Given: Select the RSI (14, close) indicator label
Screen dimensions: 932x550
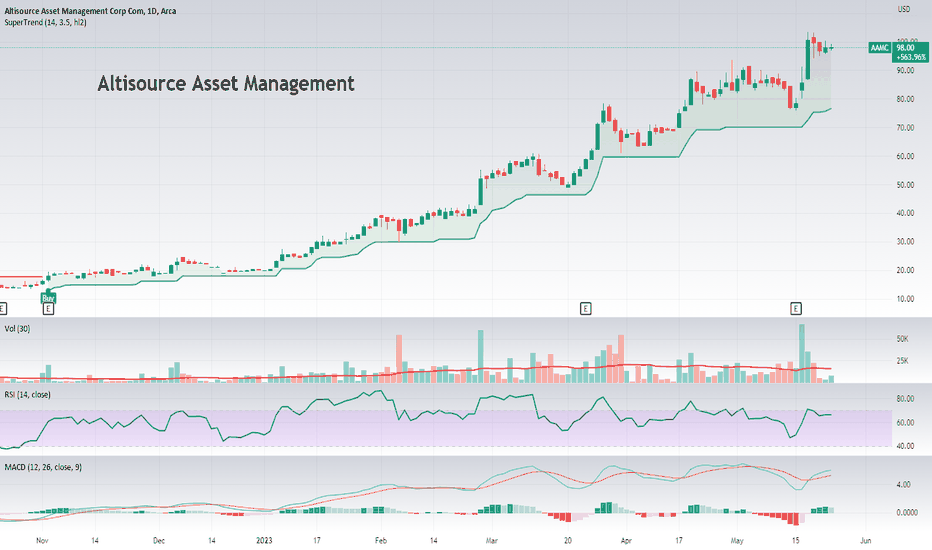Looking at the screenshot, I should coord(27,395).
